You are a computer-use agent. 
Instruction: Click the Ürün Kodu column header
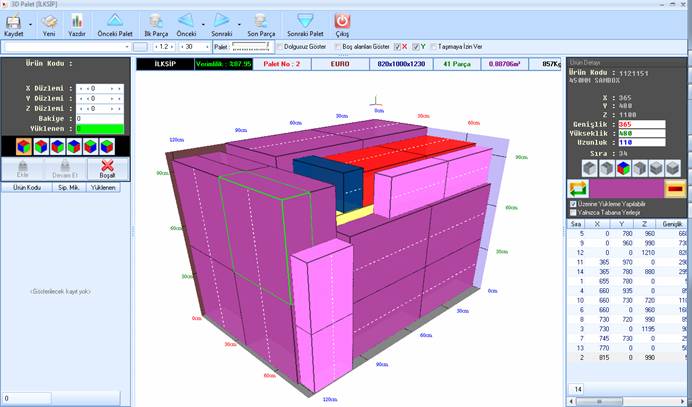tap(25, 187)
